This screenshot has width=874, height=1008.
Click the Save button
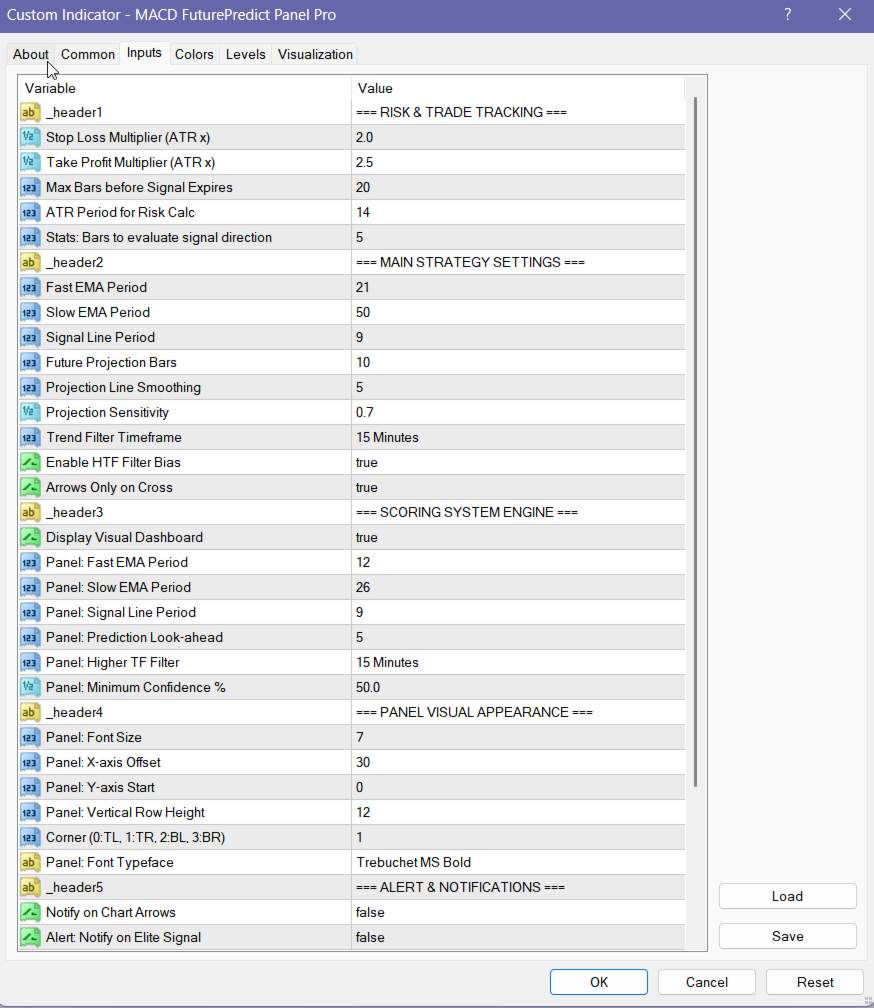tap(788, 937)
